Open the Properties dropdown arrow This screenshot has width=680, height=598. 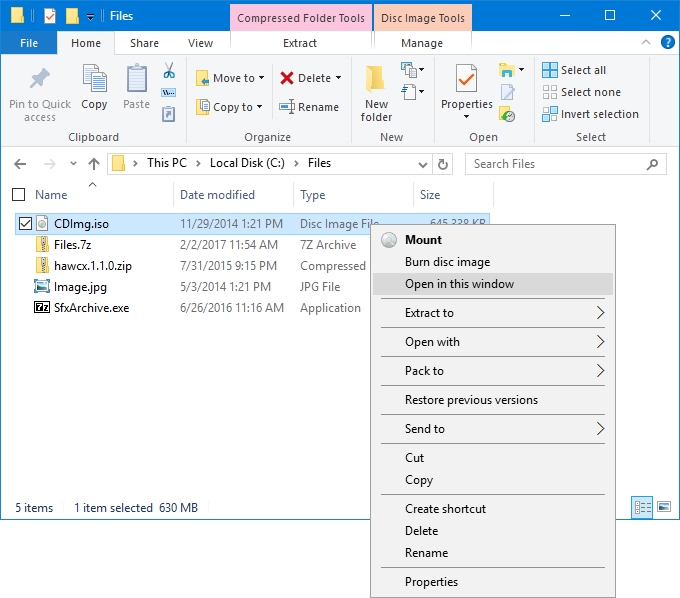coord(466,116)
